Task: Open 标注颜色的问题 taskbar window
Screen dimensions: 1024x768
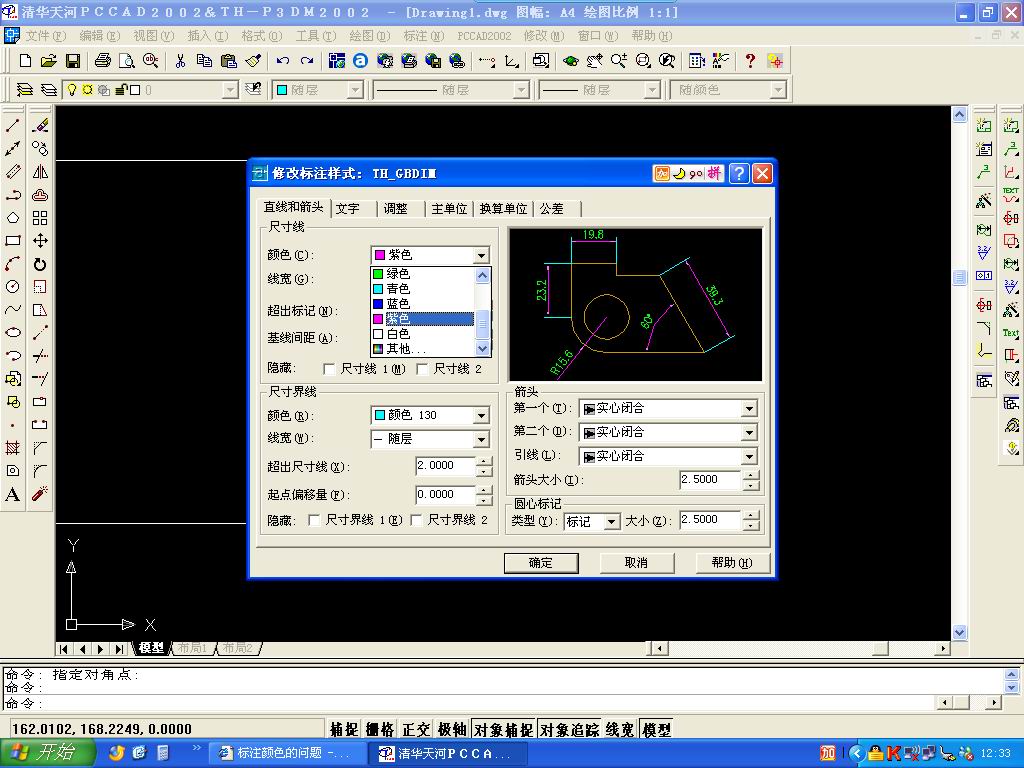Action: click(x=285, y=753)
